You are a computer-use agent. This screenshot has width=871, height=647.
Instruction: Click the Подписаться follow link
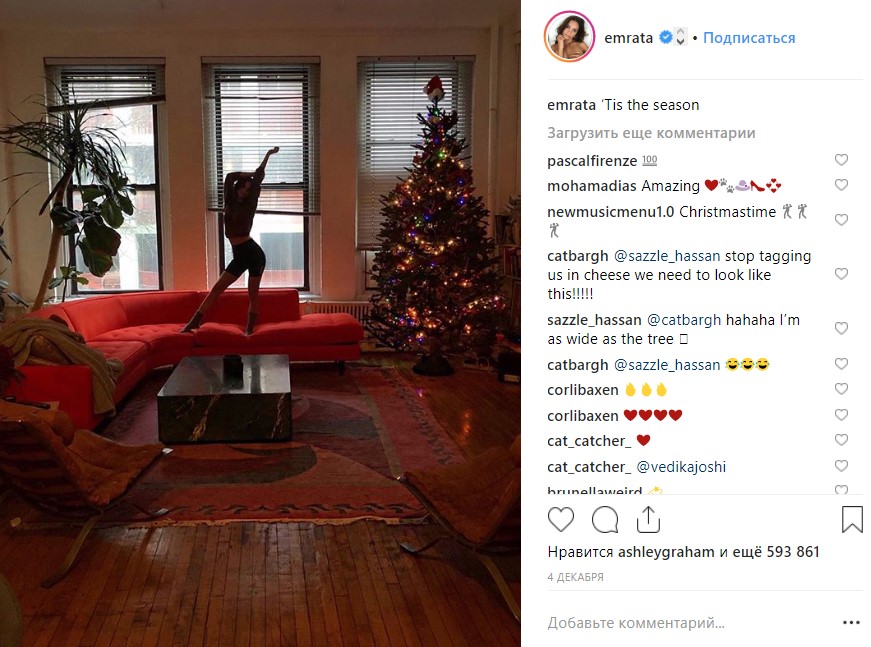tap(749, 38)
